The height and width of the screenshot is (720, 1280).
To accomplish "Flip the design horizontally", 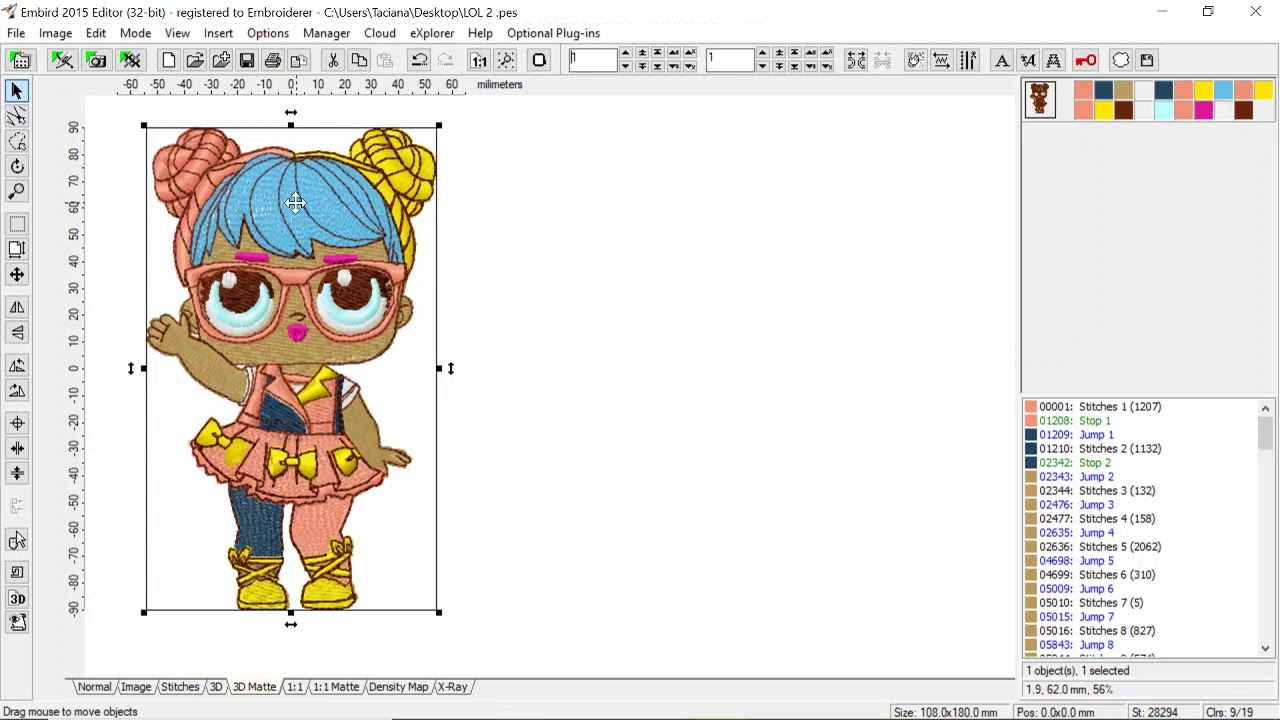I will (17, 307).
